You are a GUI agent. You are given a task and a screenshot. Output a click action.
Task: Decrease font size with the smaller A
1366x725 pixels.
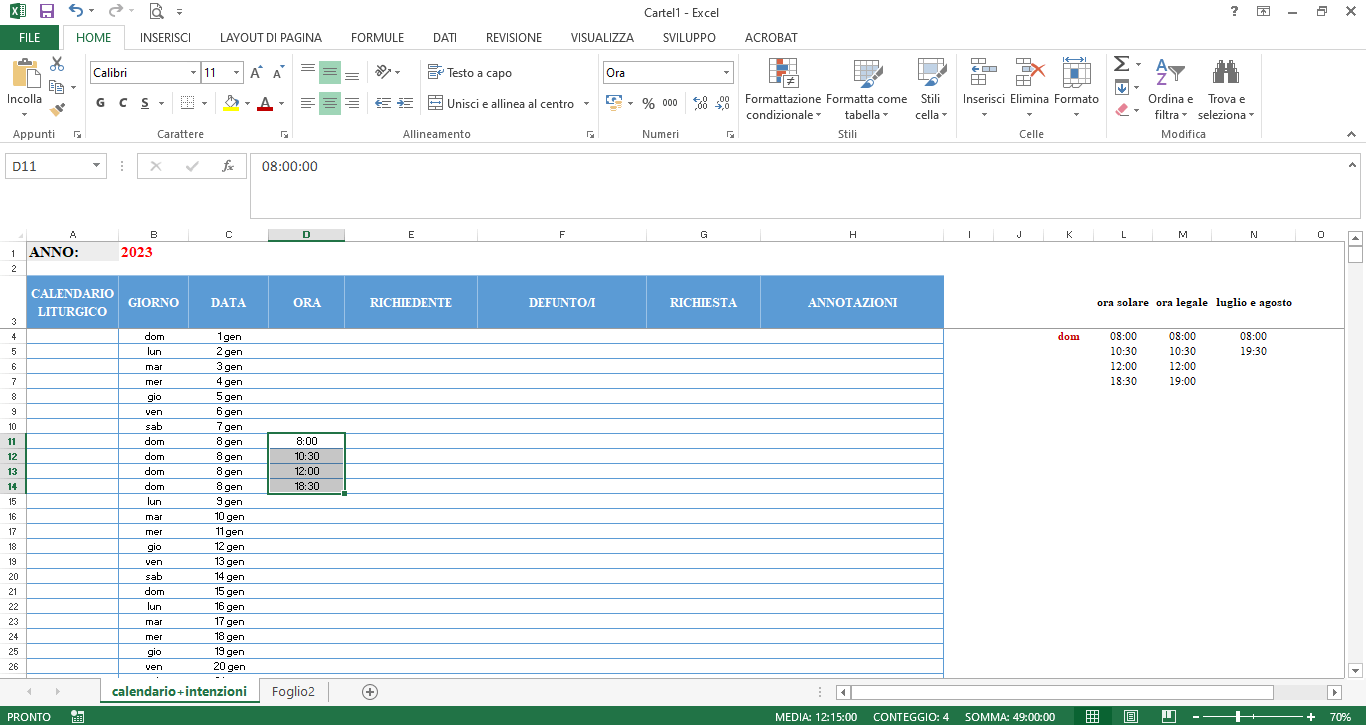[x=277, y=73]
